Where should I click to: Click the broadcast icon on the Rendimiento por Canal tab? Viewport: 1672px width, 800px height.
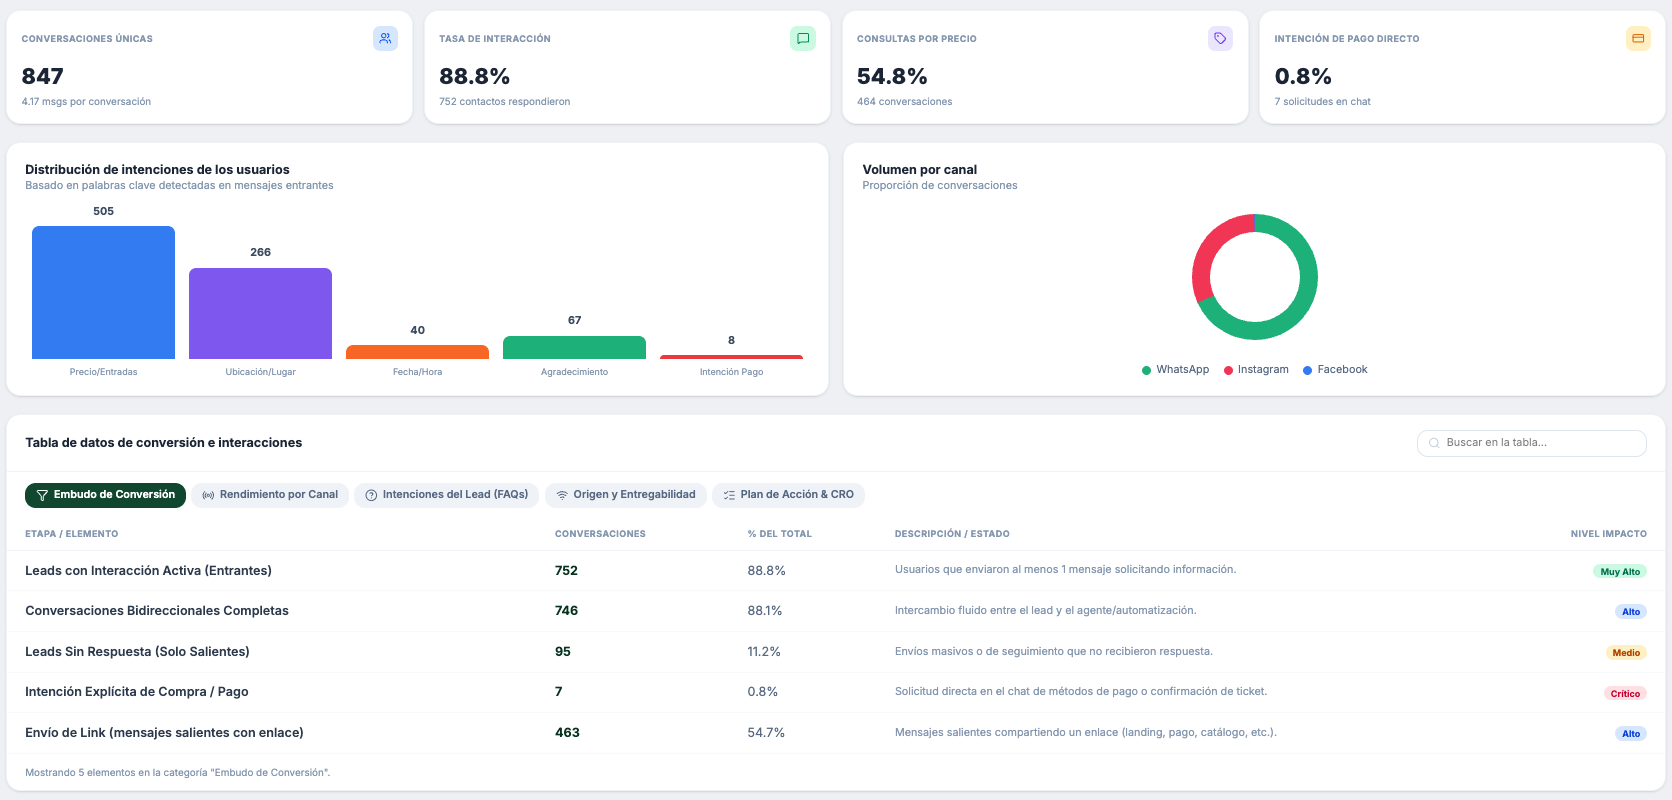[x=208, y=495]
